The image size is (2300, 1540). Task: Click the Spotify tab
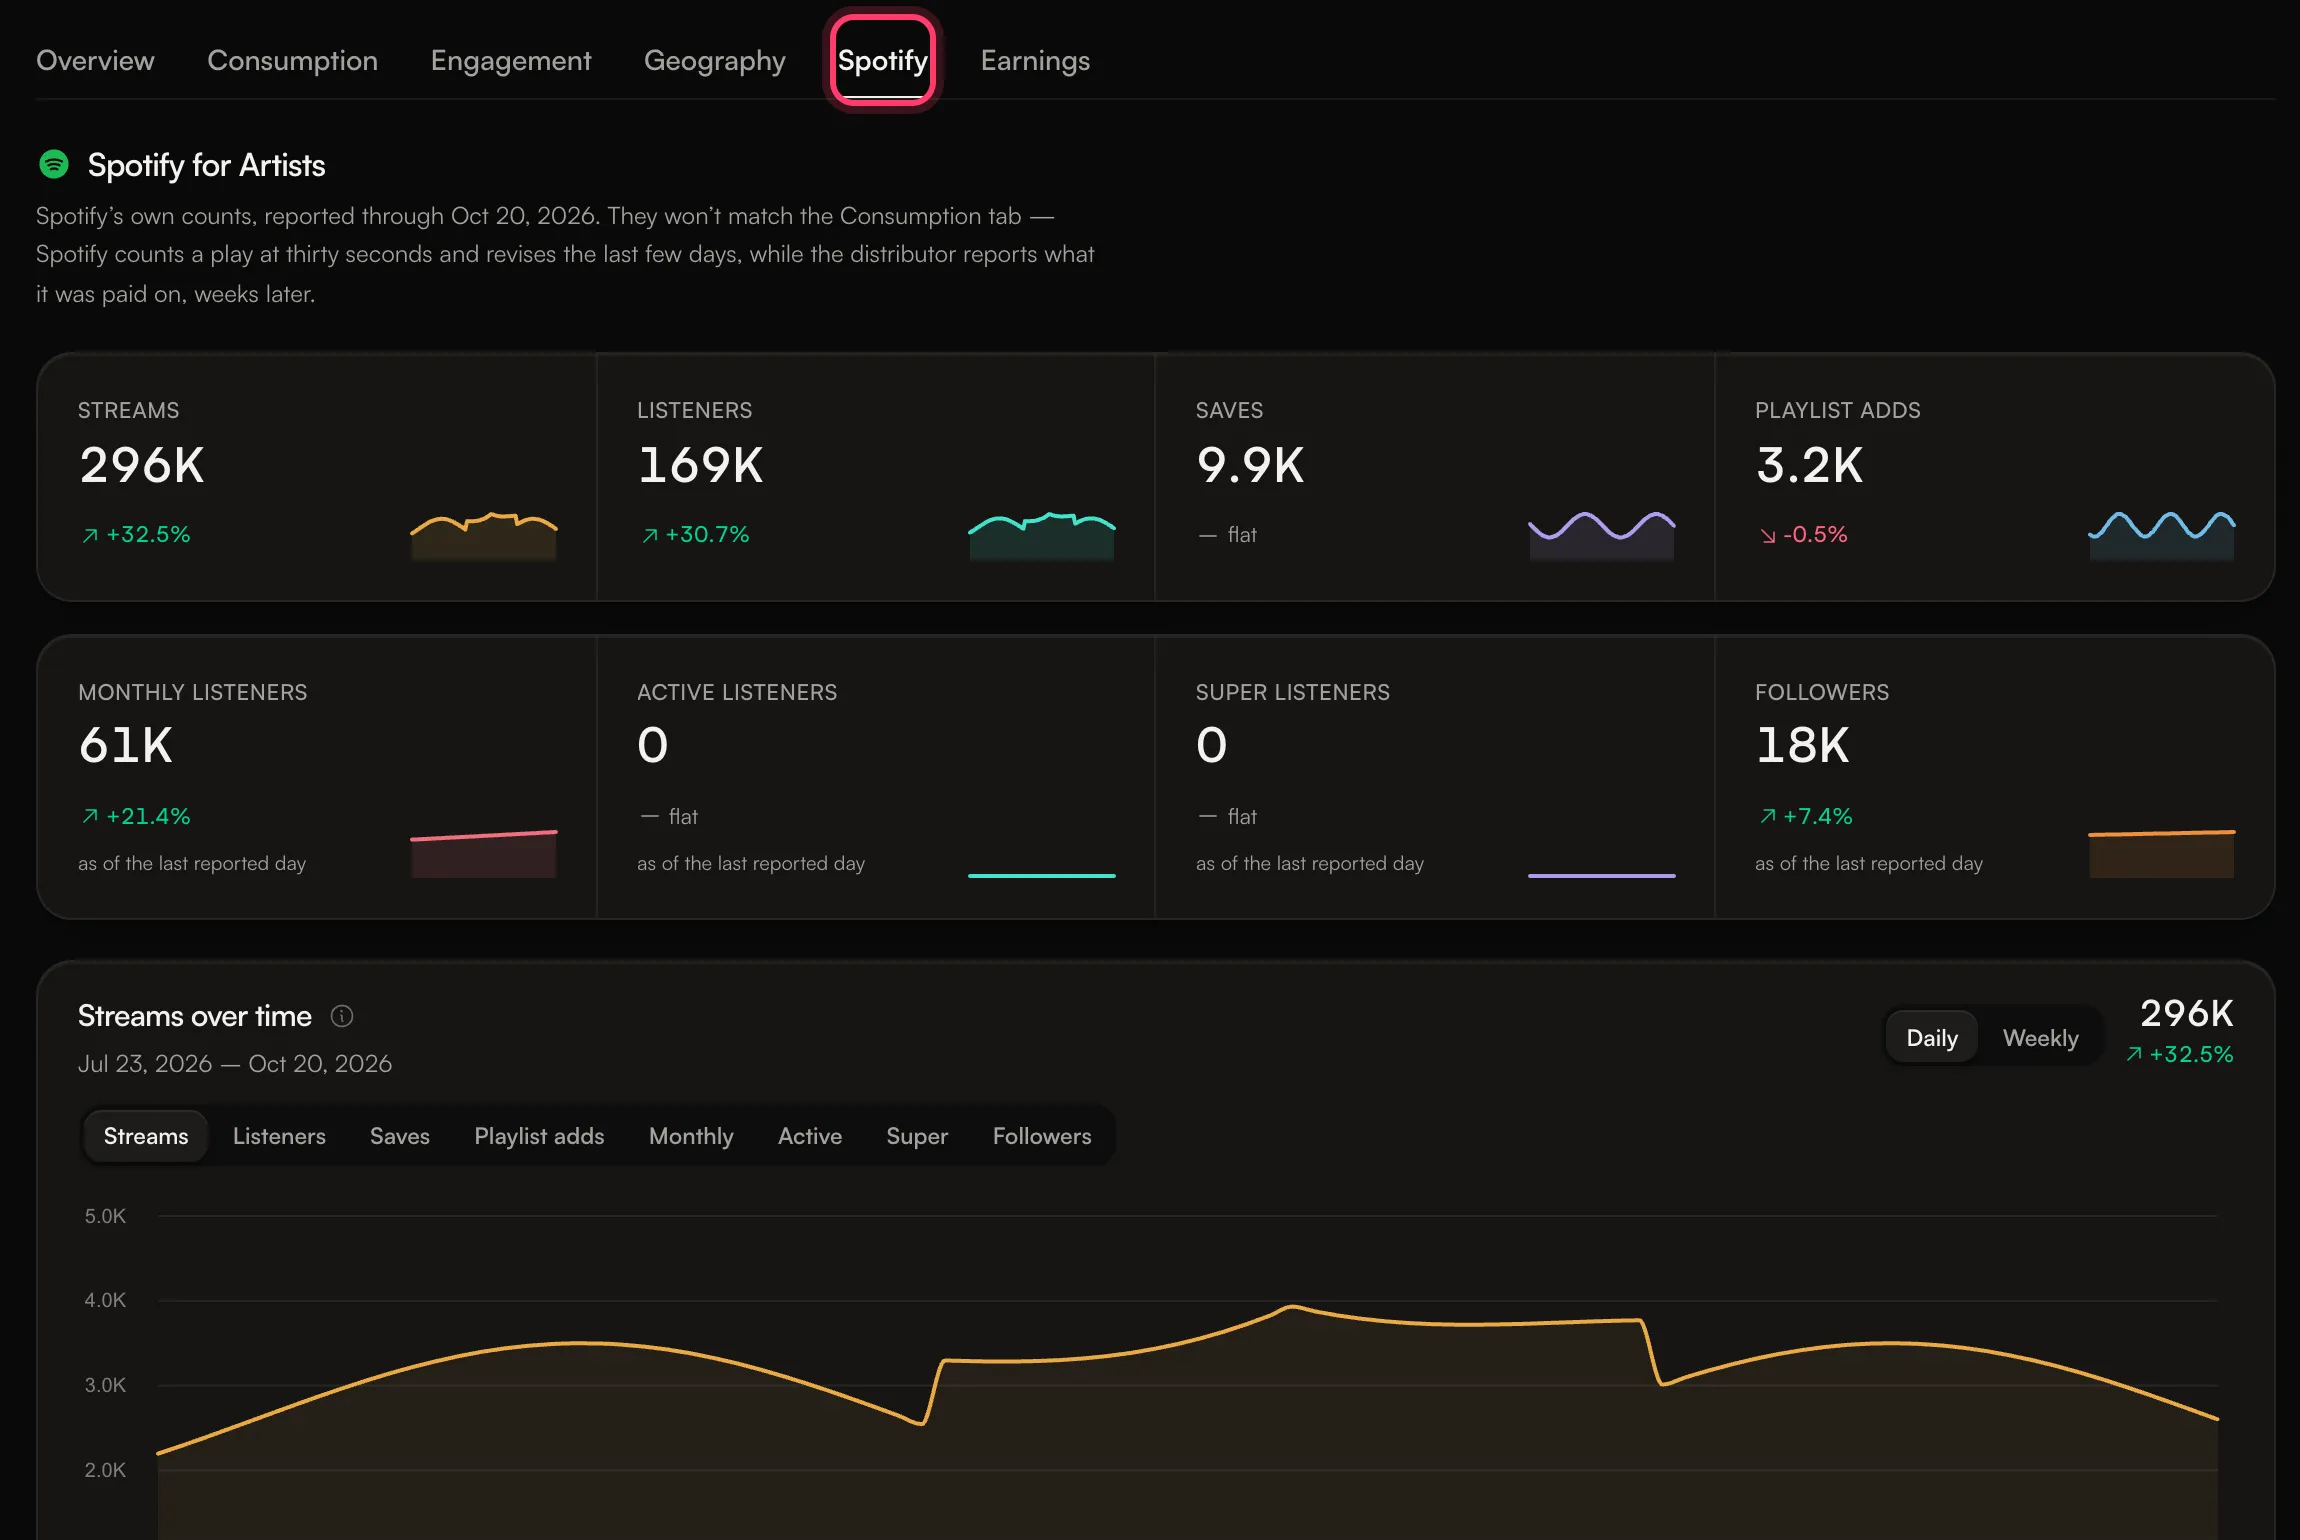[883, 61]
